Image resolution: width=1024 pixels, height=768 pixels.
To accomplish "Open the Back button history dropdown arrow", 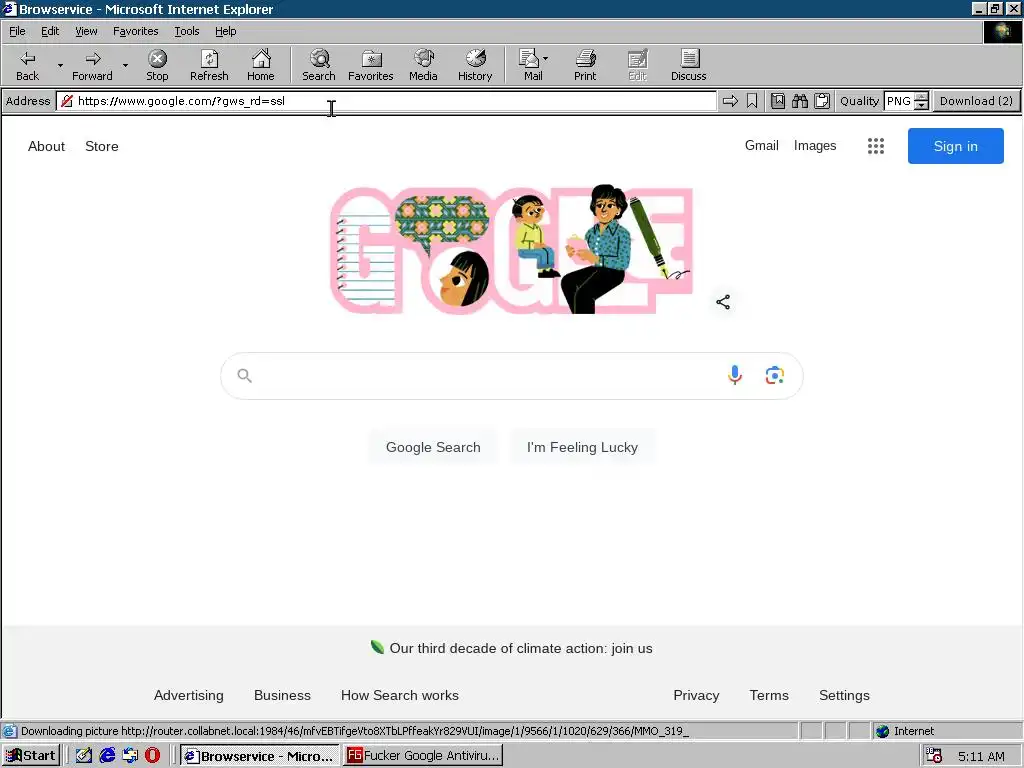I will [60, 65].
